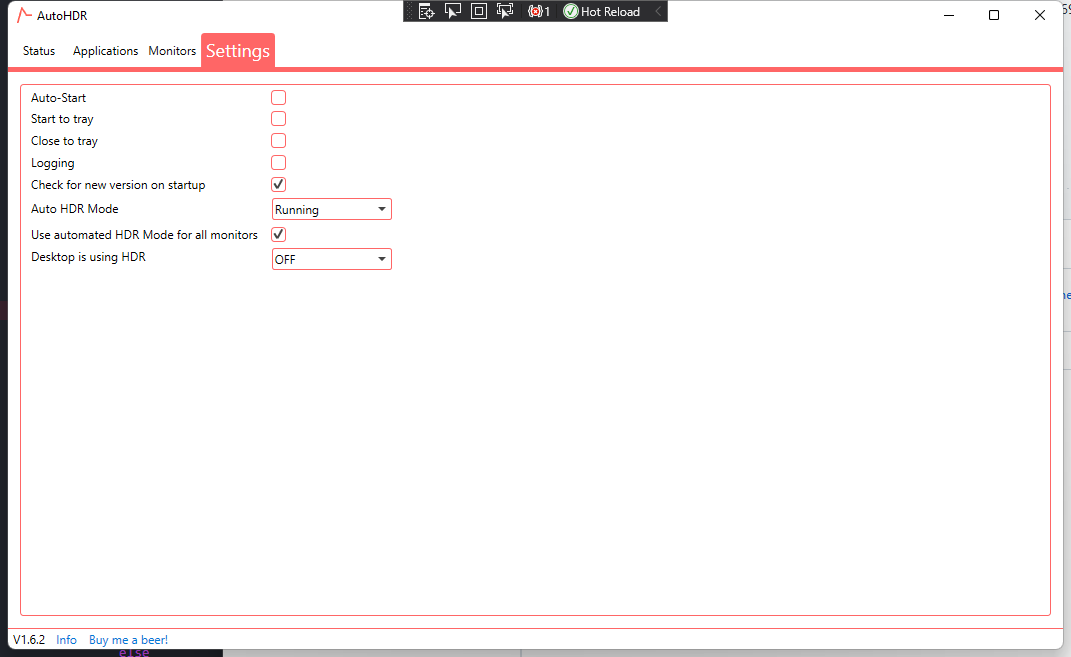Go to the Monitors tab
1071x657 pixels.
pos(172,51)
